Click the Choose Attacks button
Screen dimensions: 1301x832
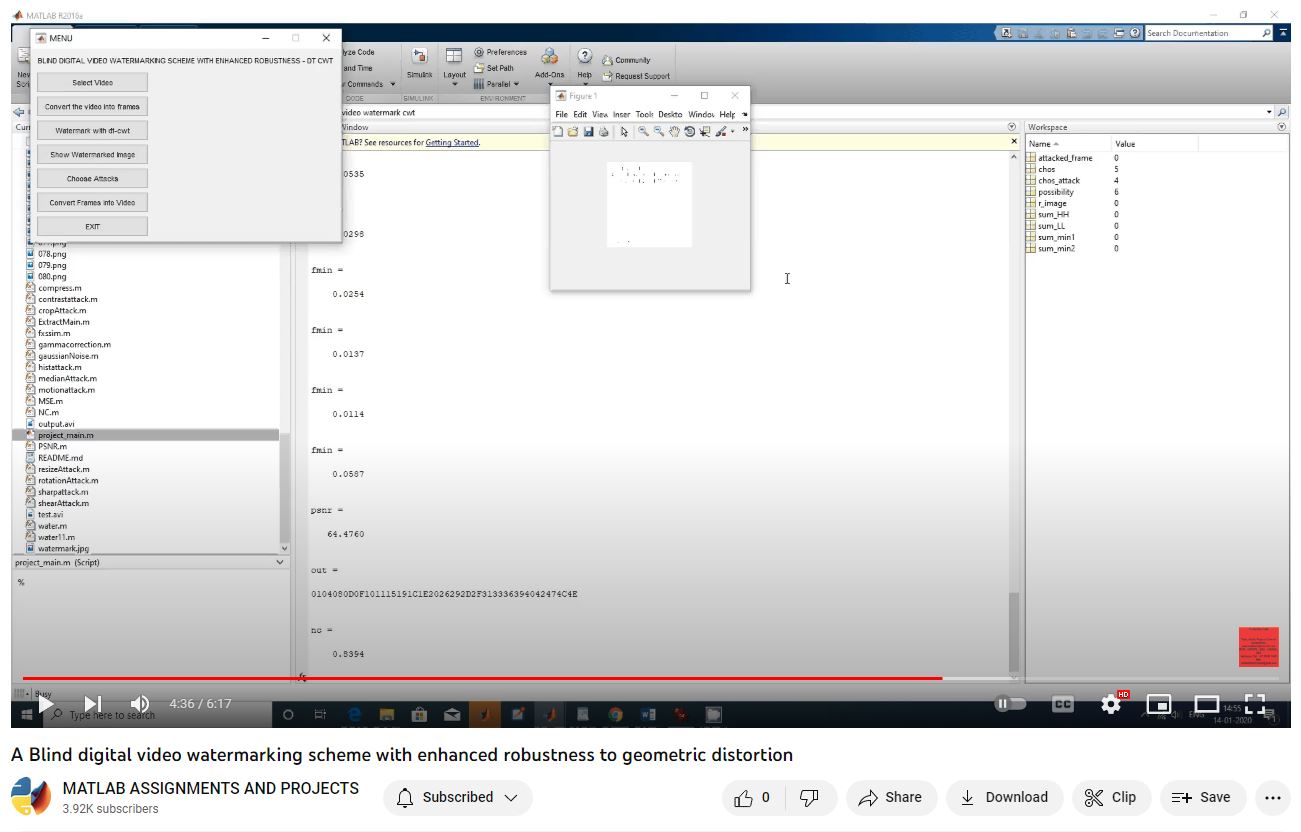point(92,178)
